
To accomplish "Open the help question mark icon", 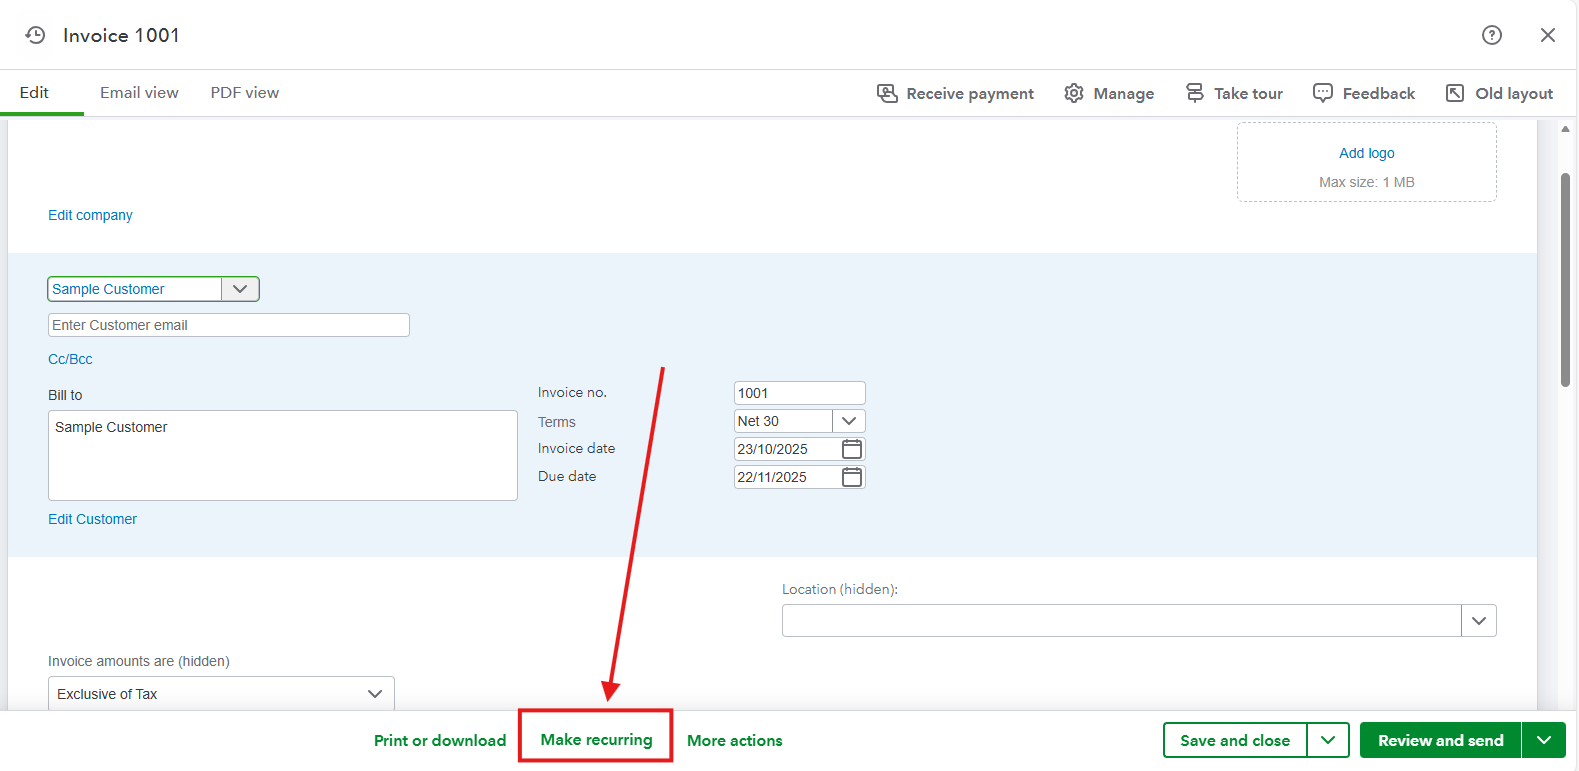I will 1491,35.
